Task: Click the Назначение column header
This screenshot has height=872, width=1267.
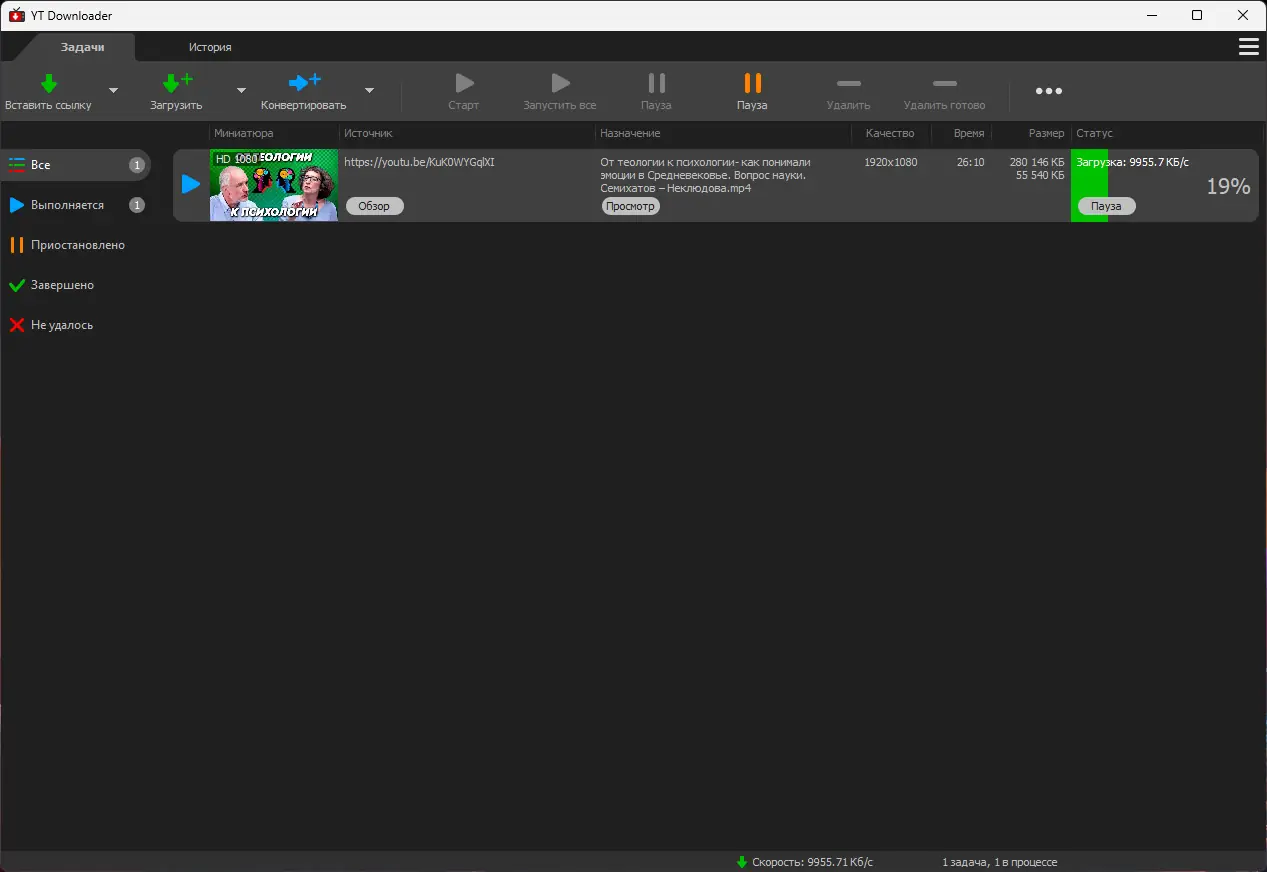Action: (630, 133)
